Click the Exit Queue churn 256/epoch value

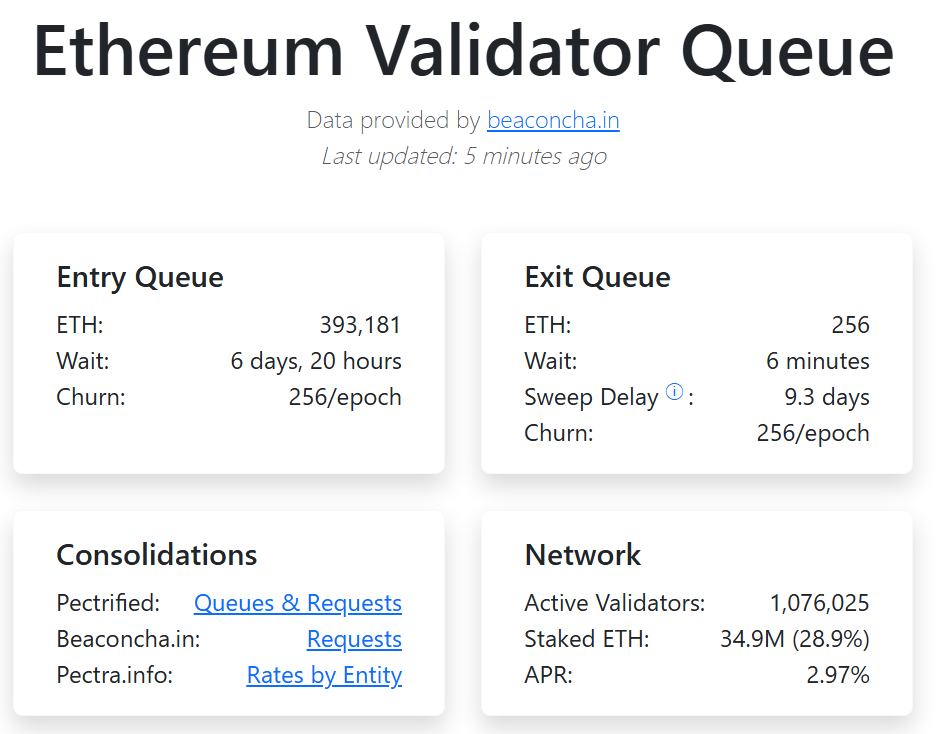coord(813,434)
